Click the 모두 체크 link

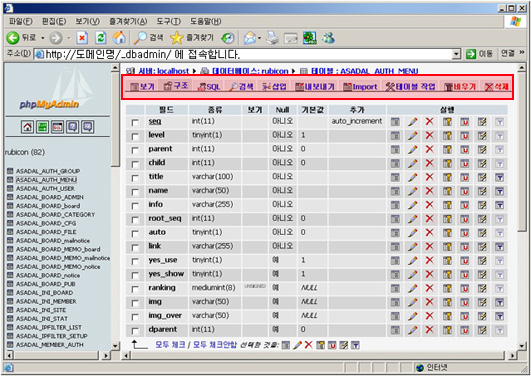point(170,345)
